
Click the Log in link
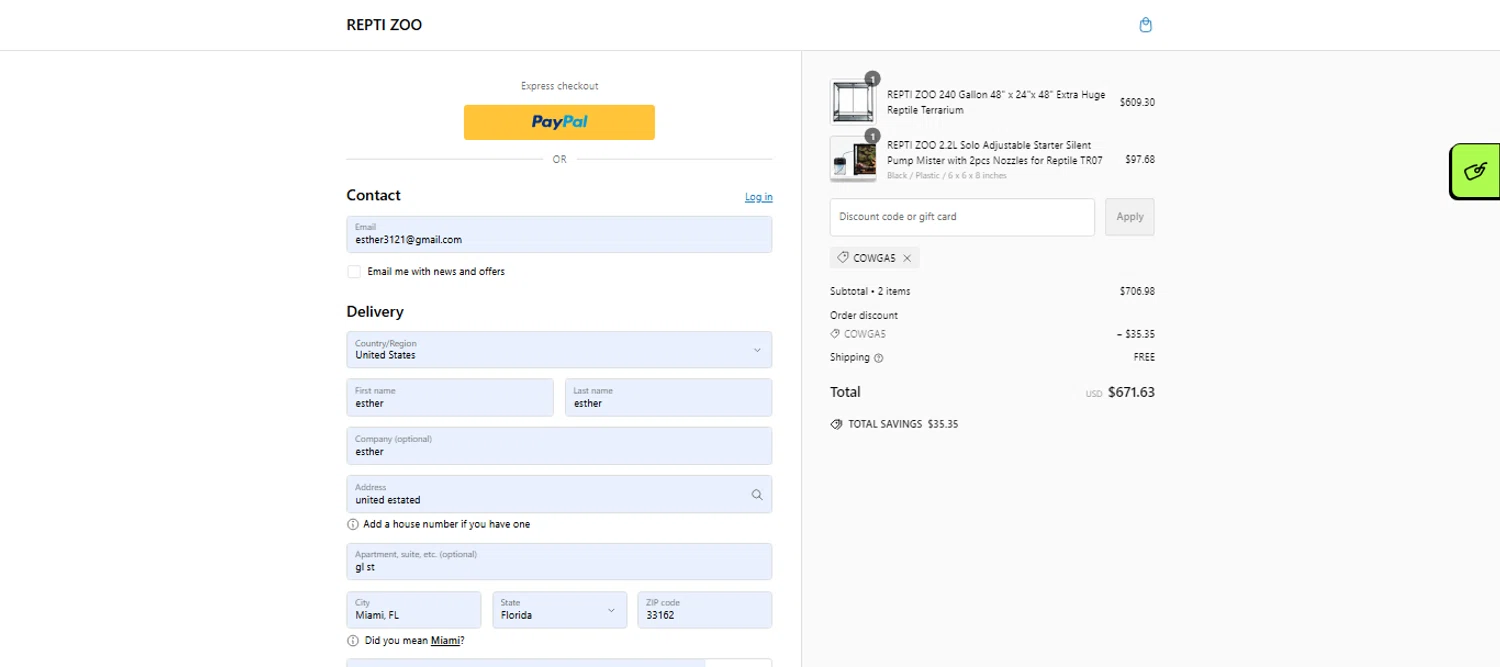click(758, 197)
